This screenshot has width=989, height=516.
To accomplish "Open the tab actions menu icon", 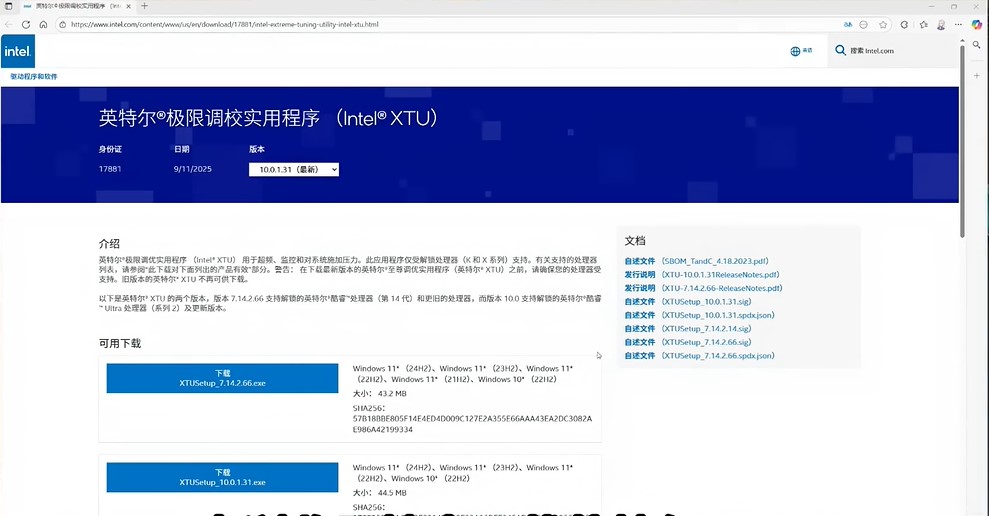I will click(9, 6).
